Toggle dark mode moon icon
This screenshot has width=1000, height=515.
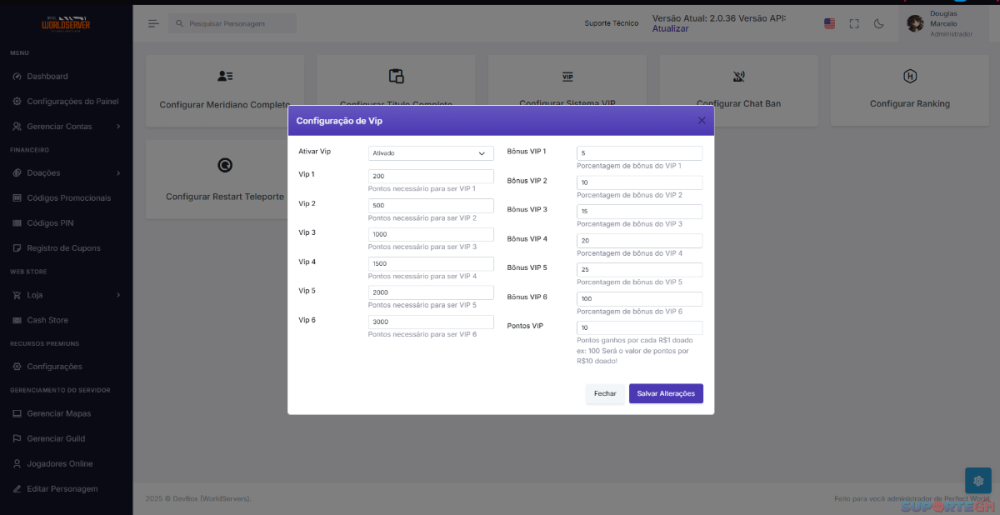[879, 23]
